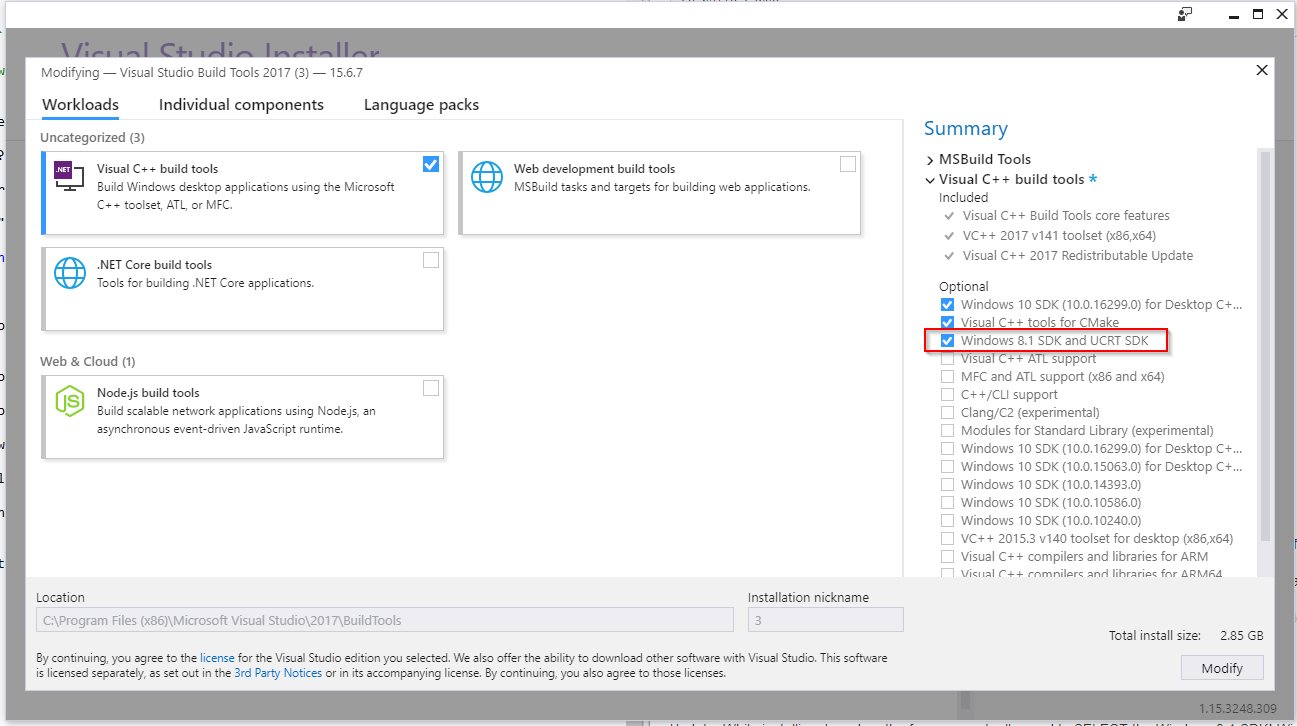Check Windows 10 SDK (10.0.10586.0) option
The width and height of the screenshot is (1297, 726).
tap(947, 503)
